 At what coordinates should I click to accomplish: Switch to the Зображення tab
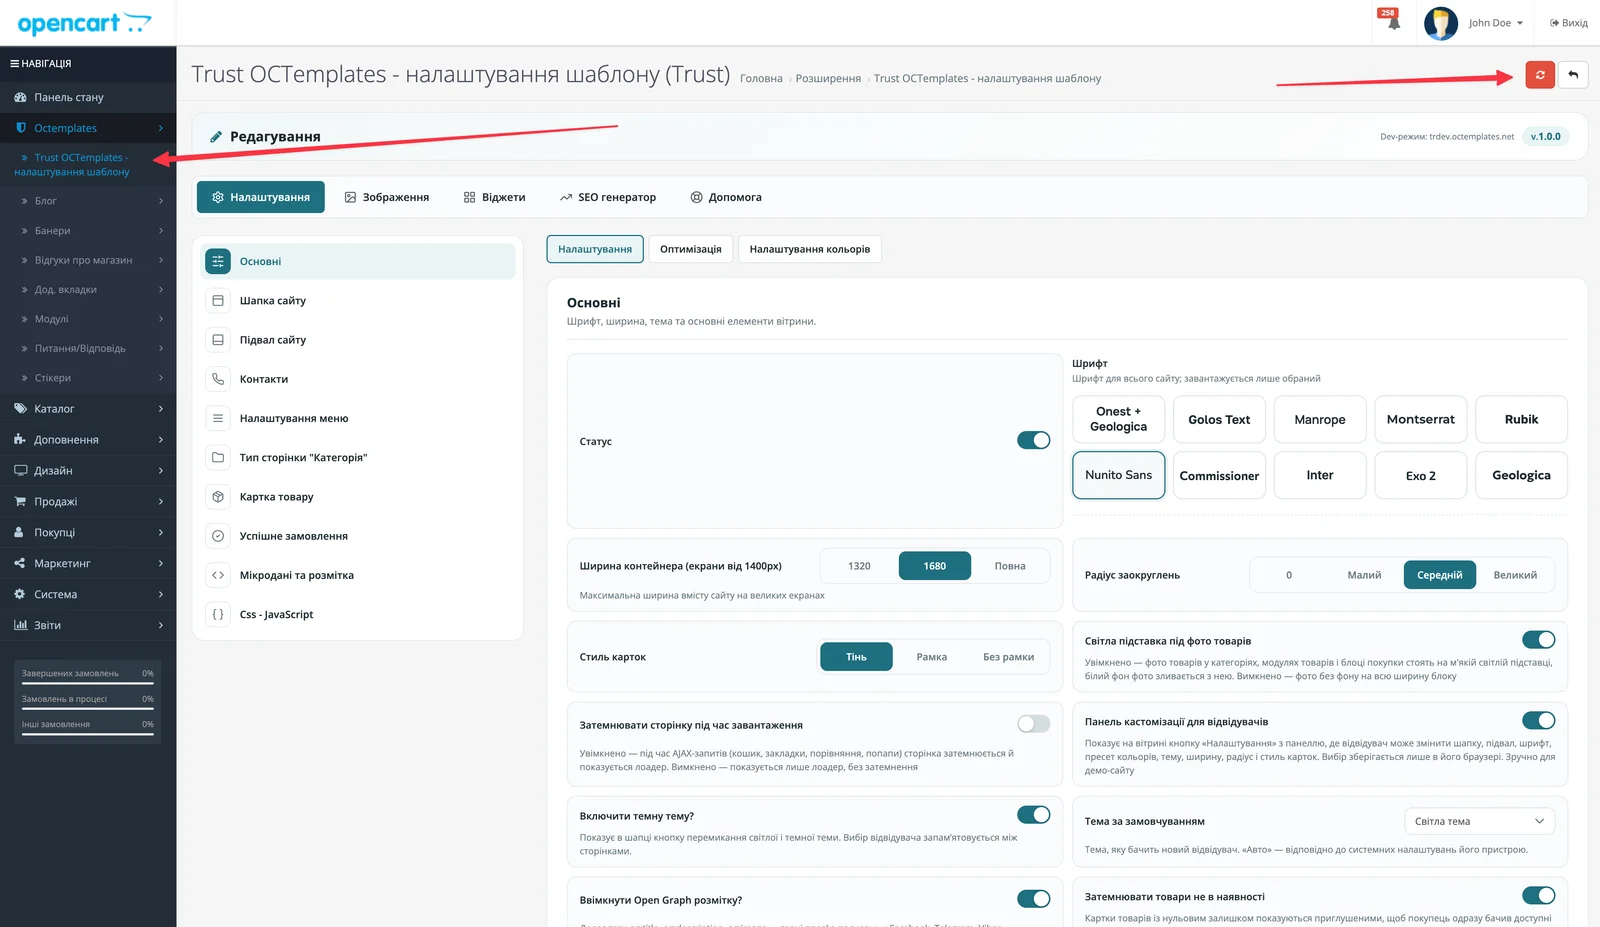click(x=387, y=198)
